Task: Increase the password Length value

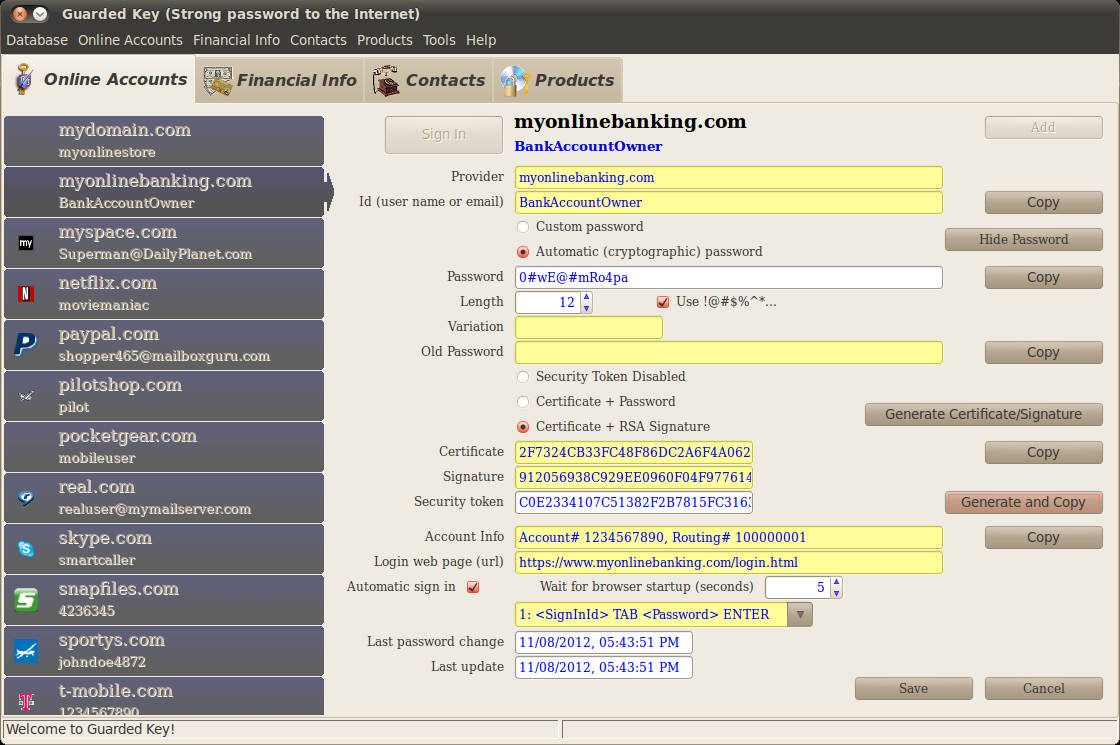Action: click(586, 297)
